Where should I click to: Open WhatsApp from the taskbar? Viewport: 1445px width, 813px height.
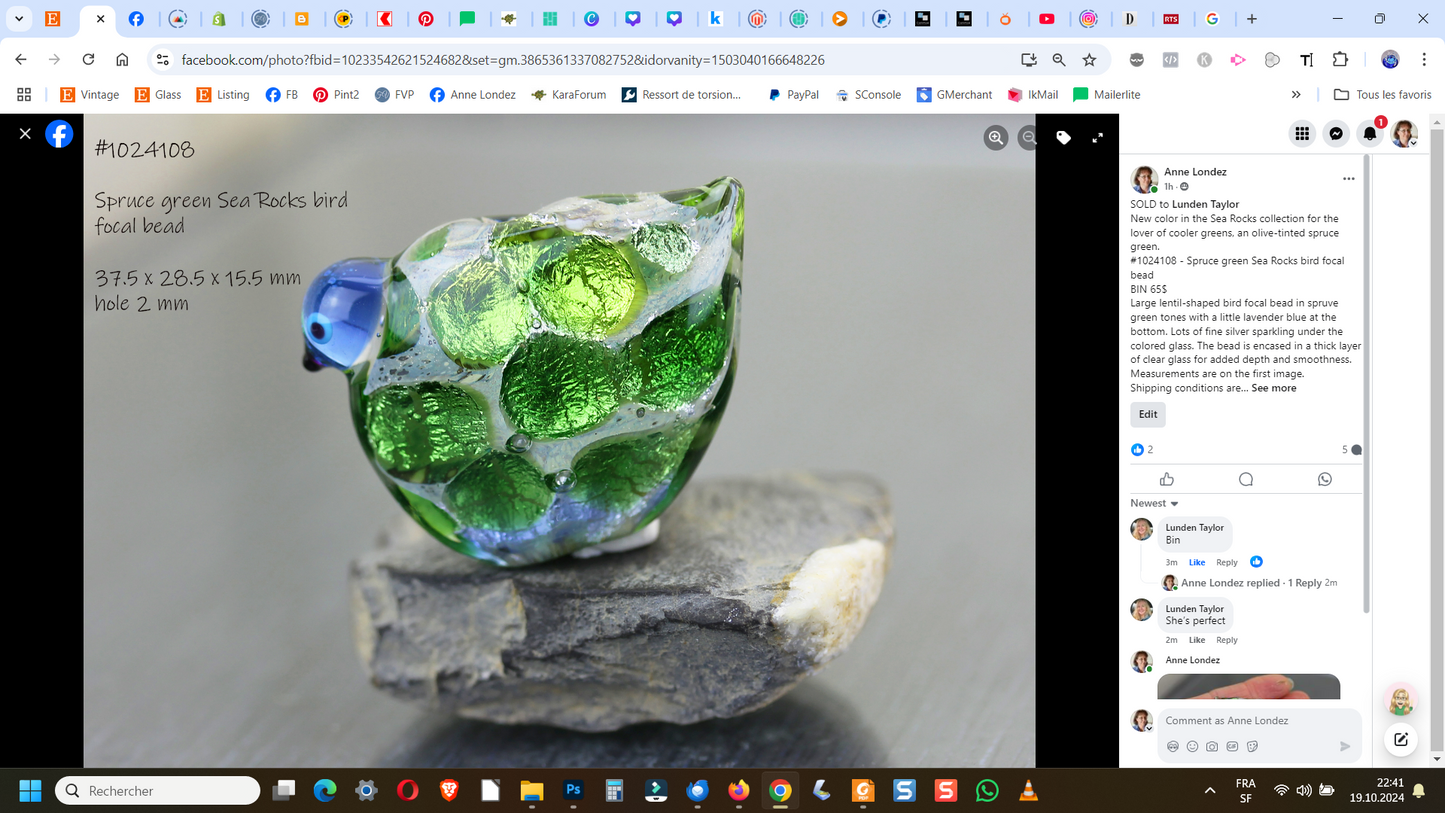pyautogui.click(x=987, y=791)
